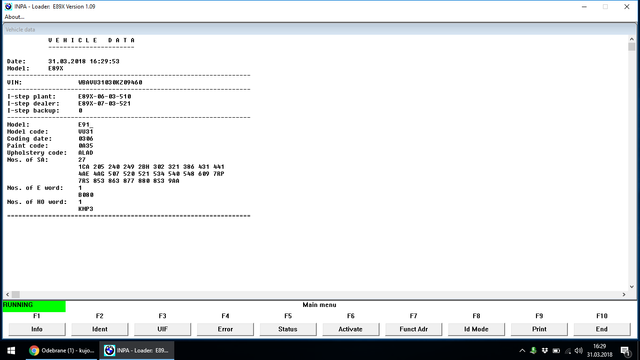Click the RUNNING status indicator
The width and height of the screenshot is (640, 360).
coord(34,305)
